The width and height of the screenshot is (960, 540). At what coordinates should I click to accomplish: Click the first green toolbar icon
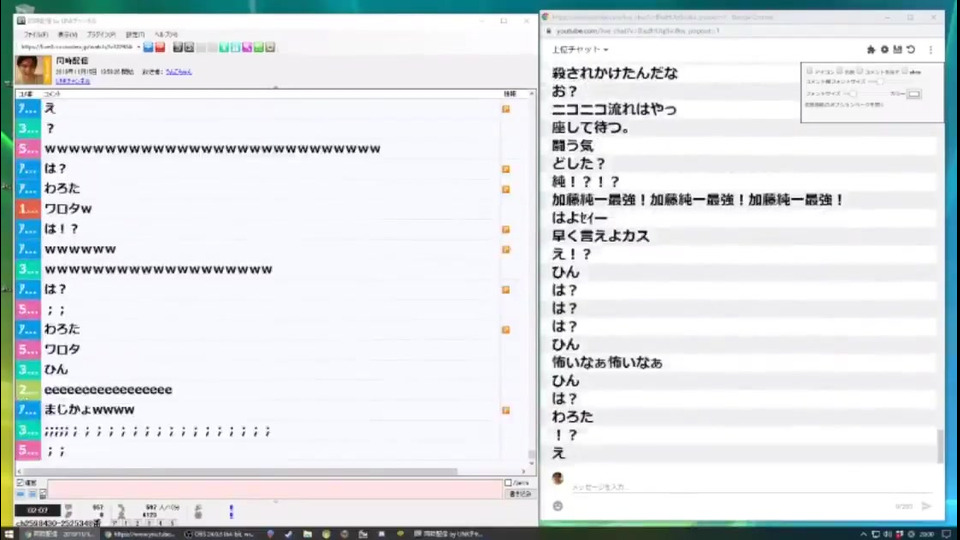pos(224,47)
